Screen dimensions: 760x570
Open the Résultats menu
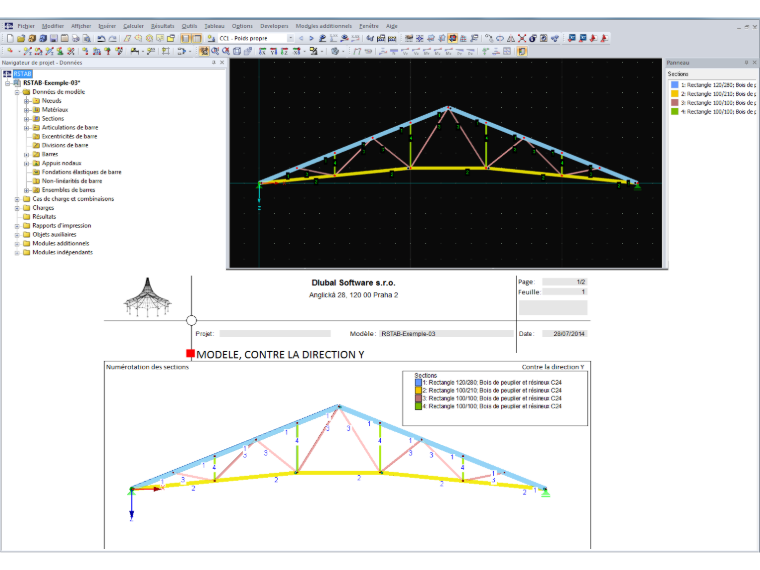click(x=162, y=26)
